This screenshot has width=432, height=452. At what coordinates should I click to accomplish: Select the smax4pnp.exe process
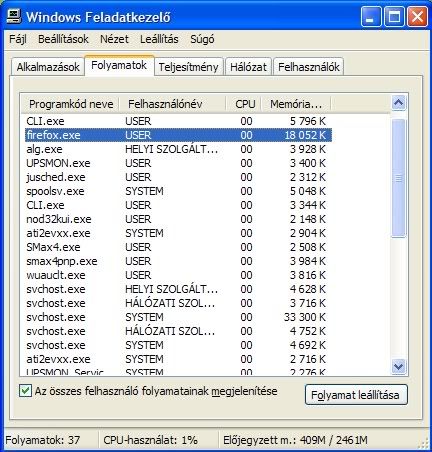(178, 261)
